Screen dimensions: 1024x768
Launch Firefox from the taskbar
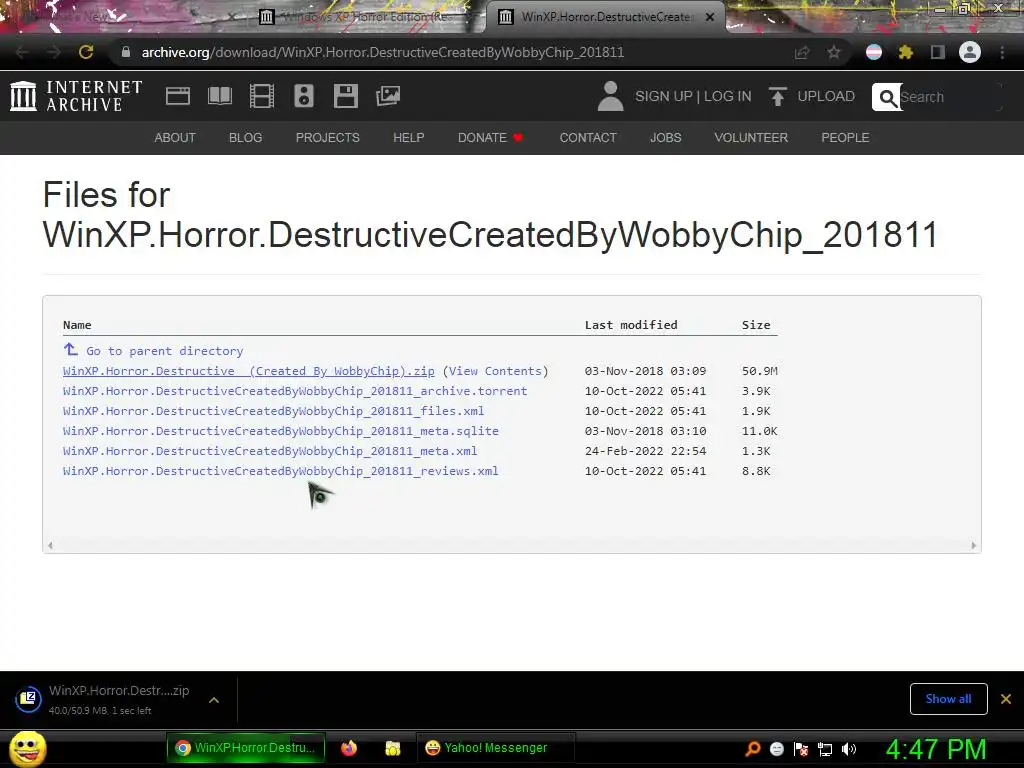point(349,748)
